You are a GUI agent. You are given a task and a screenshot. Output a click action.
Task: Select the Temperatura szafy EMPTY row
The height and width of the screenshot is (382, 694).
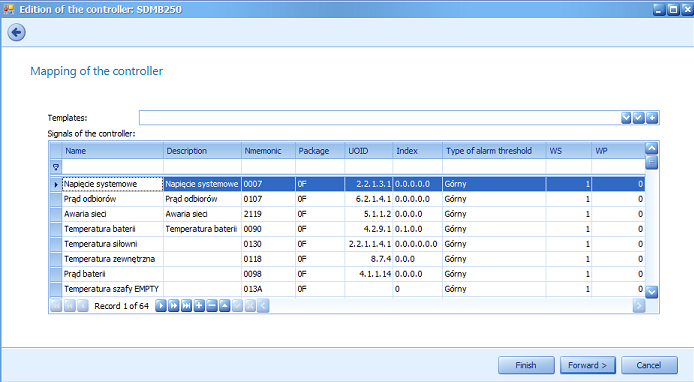347,289
